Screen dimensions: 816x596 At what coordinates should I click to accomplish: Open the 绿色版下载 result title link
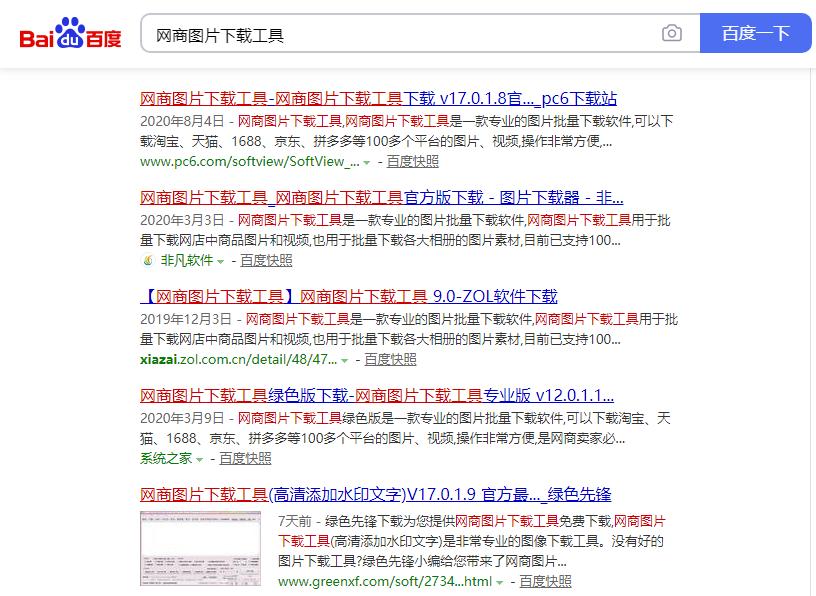click(x=378, y=394)
